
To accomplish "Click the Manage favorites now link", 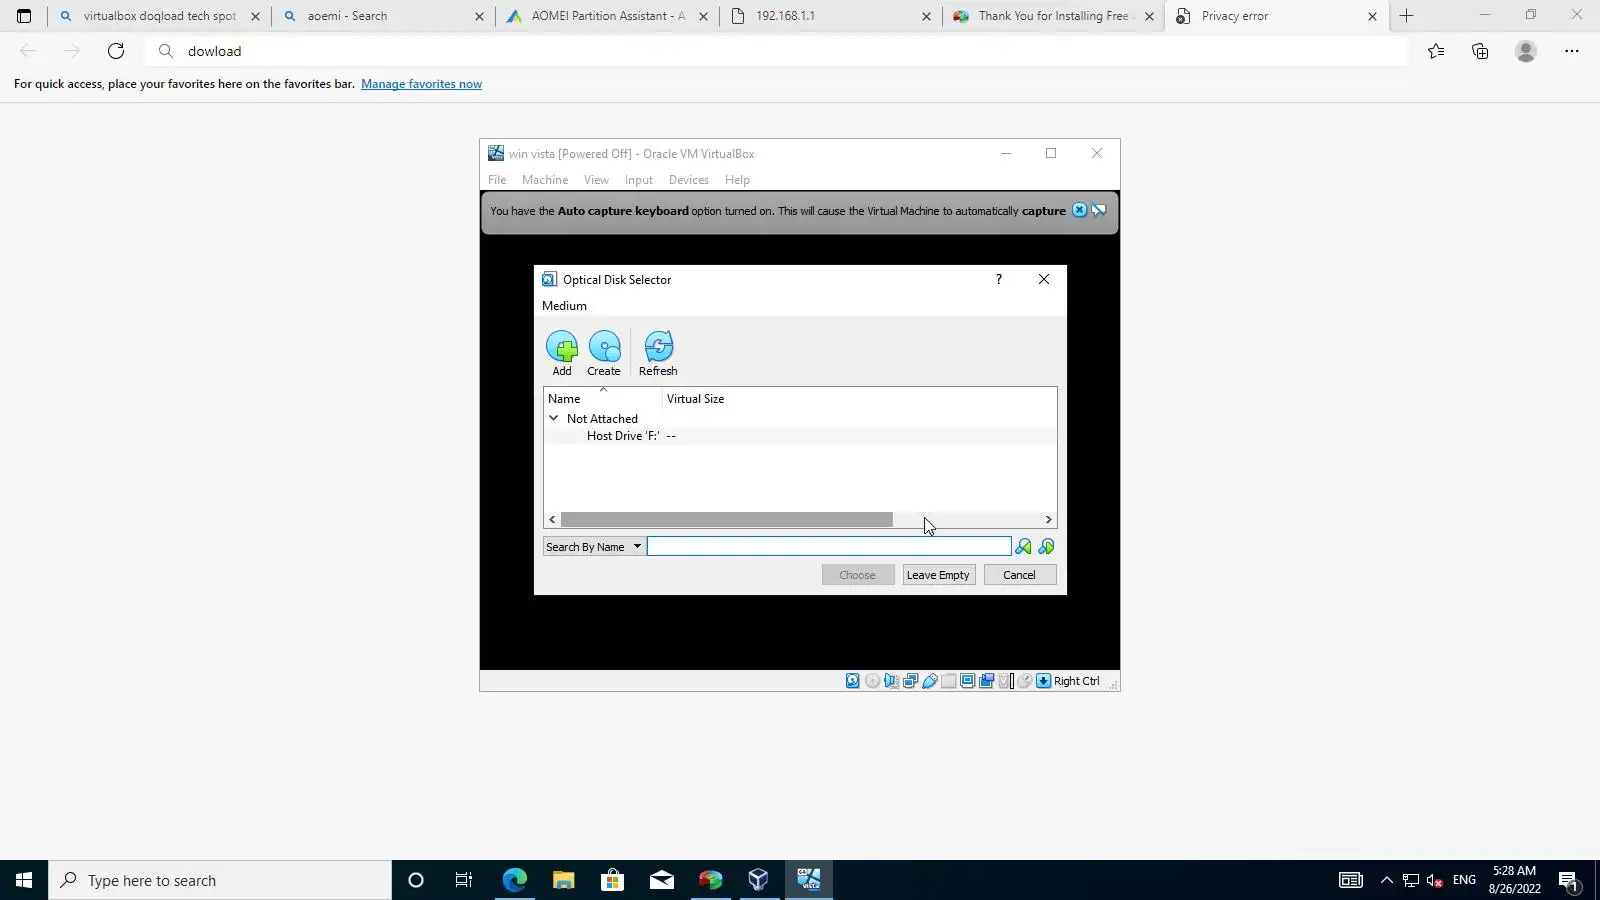I will tap(421, 84).
